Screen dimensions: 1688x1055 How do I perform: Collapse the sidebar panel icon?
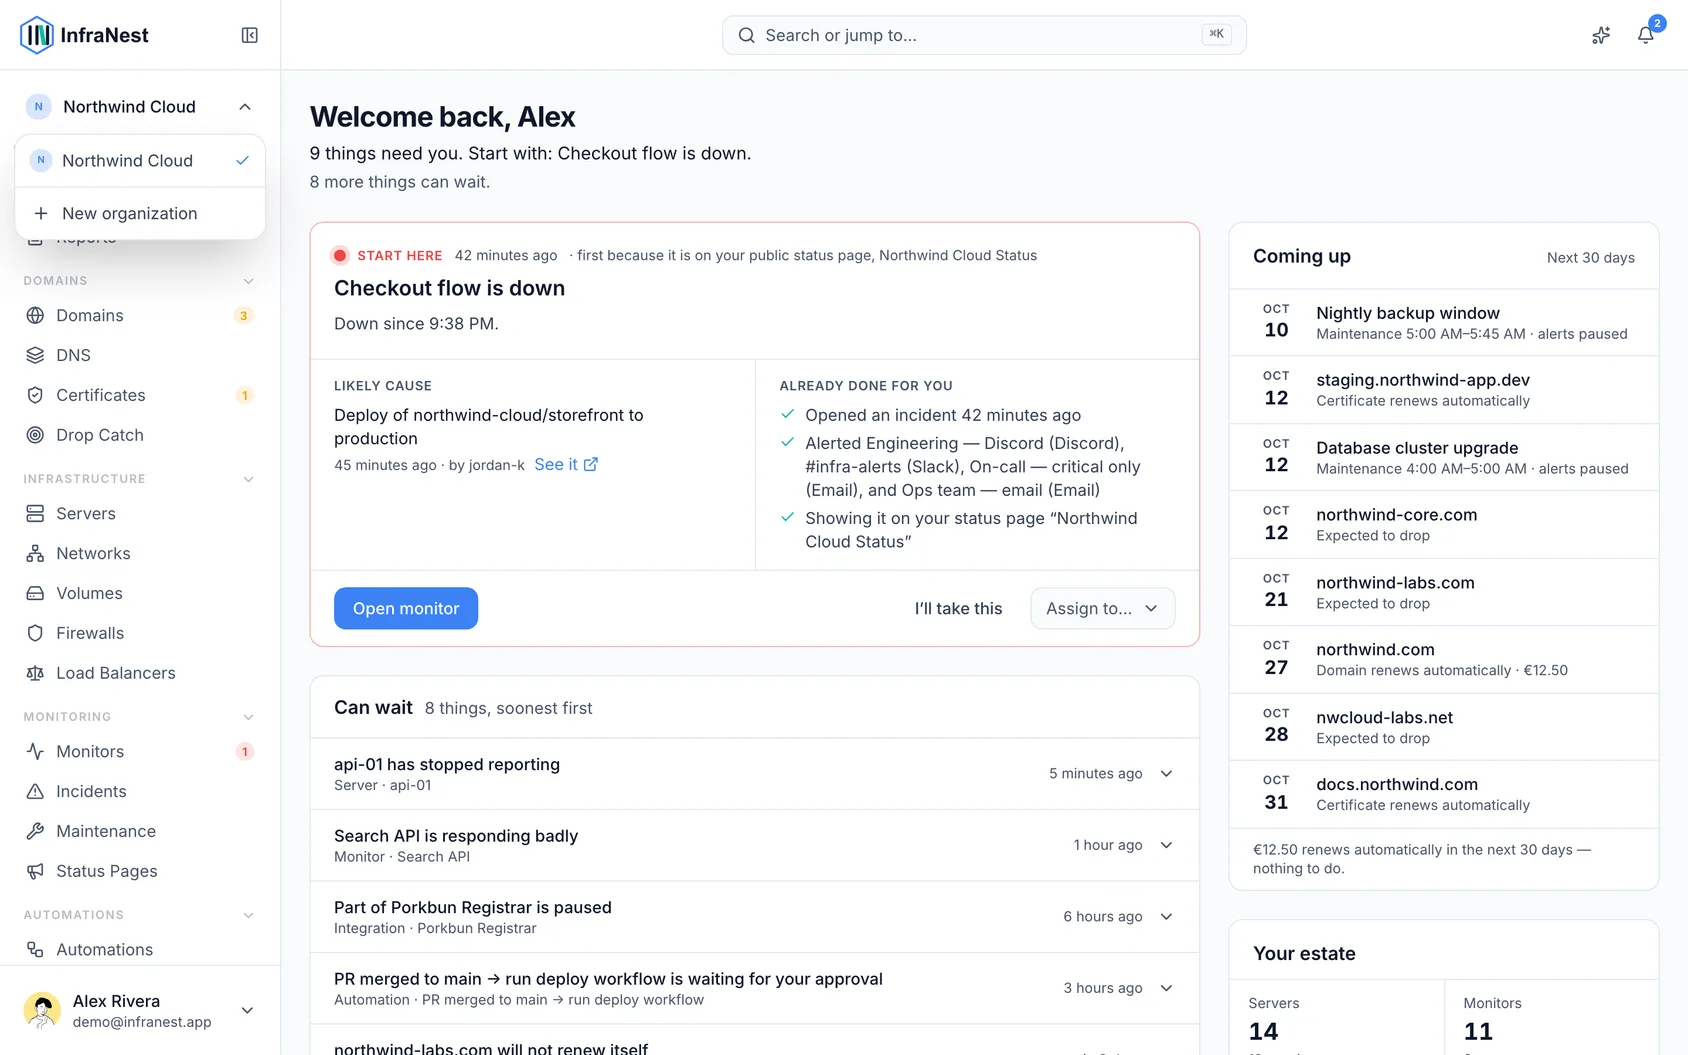point(250,35)
